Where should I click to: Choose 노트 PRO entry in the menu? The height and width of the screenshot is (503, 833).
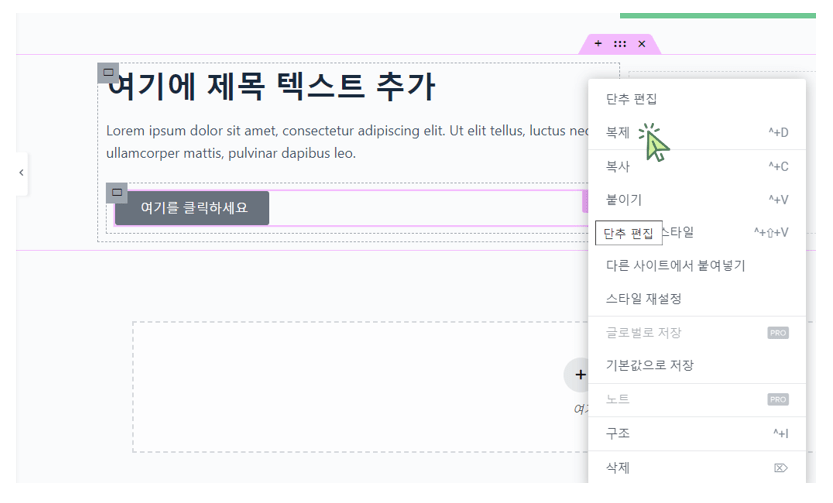697,399
